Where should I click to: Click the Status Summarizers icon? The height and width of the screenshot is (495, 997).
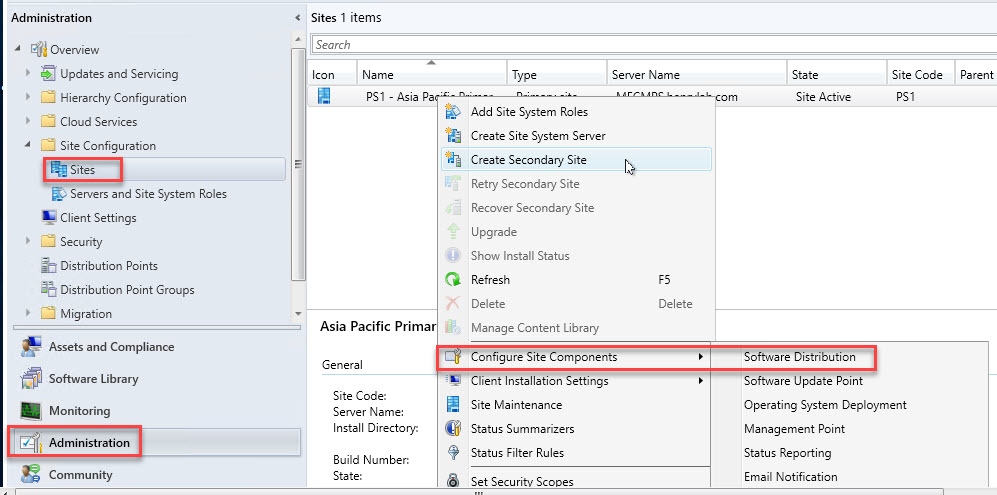tap(453, 429)
